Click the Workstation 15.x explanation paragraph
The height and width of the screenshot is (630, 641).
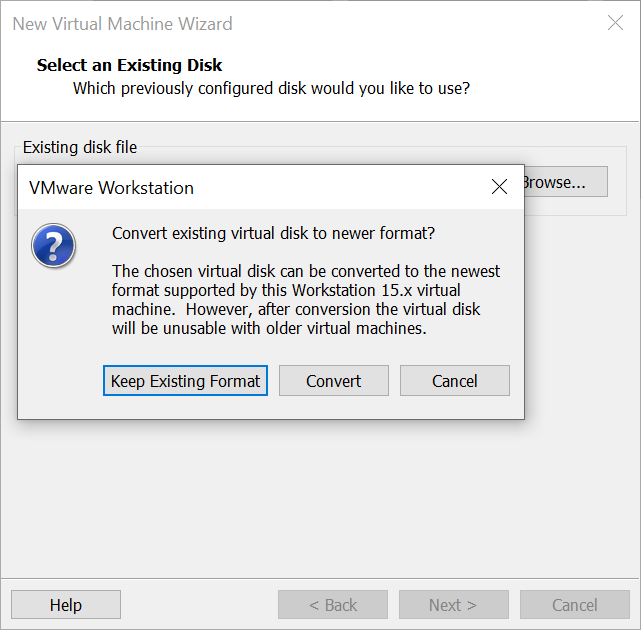306,300
